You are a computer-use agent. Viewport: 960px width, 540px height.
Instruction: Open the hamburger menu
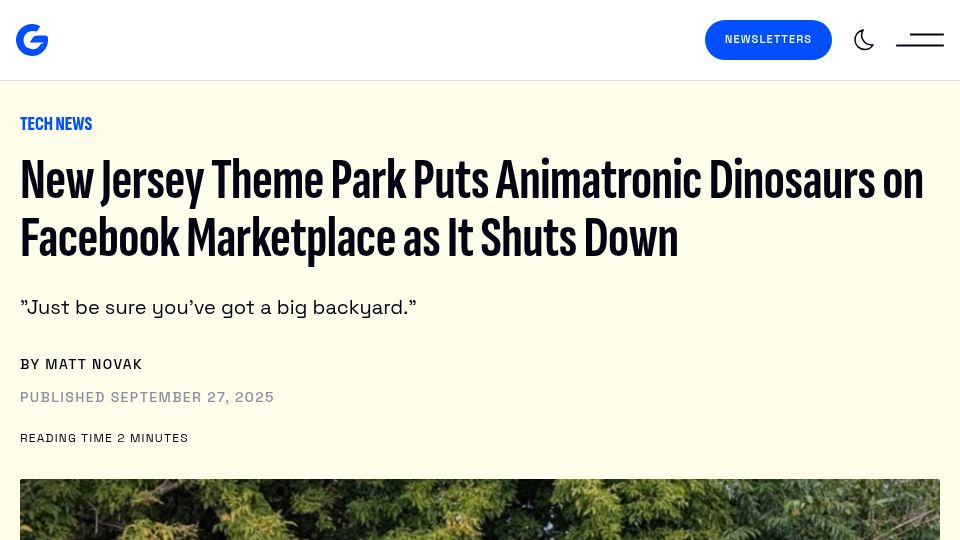tap(920, 40)
